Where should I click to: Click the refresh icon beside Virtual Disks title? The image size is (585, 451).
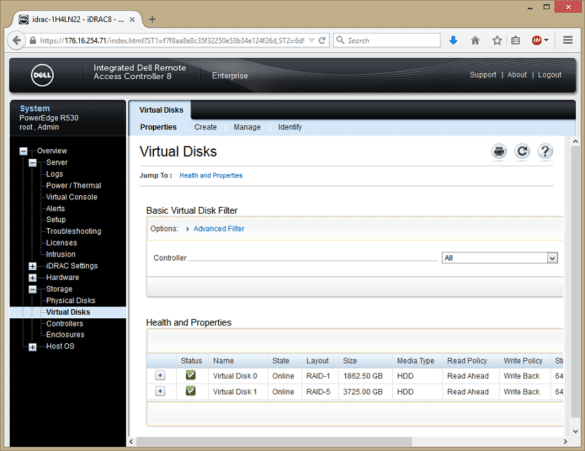click(x=522, y=151)
